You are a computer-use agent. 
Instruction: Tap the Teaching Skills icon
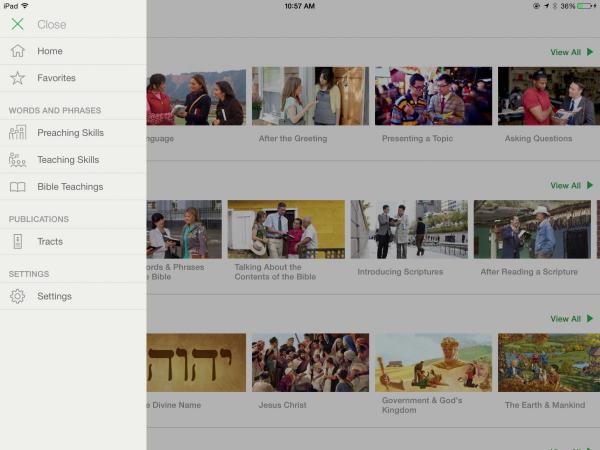pyautogui.click(x=17, y=160)
